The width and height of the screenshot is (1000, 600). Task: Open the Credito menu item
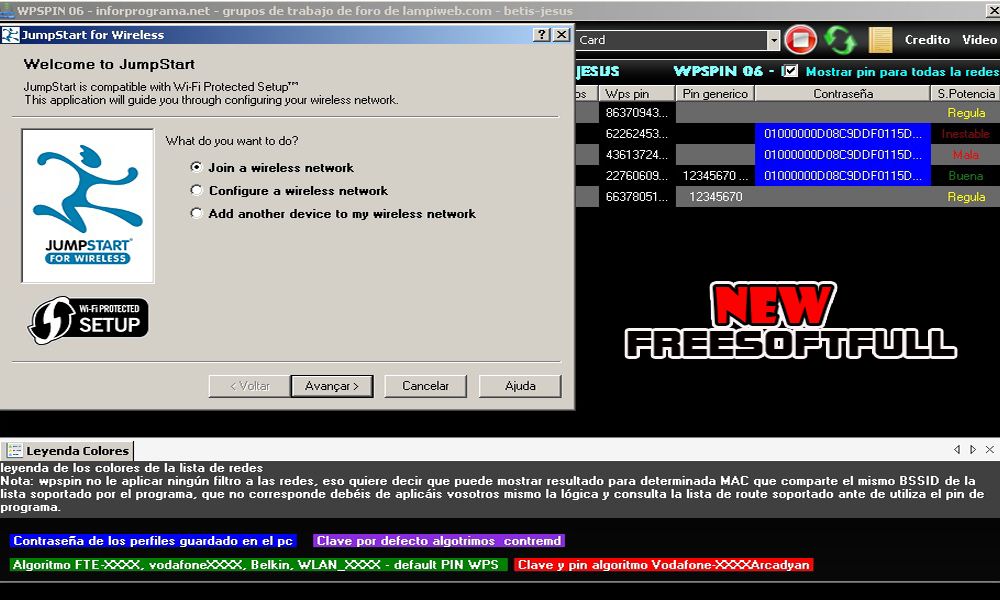[x=927, y=40]
